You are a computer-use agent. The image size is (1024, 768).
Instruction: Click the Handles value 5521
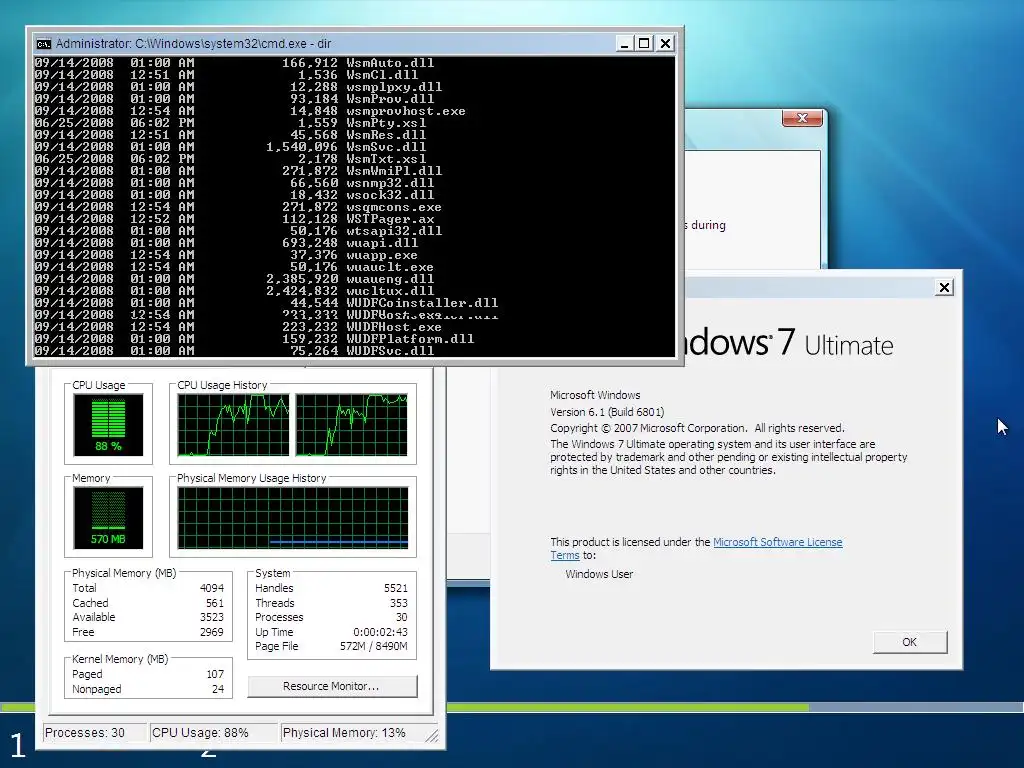point(396,588)
